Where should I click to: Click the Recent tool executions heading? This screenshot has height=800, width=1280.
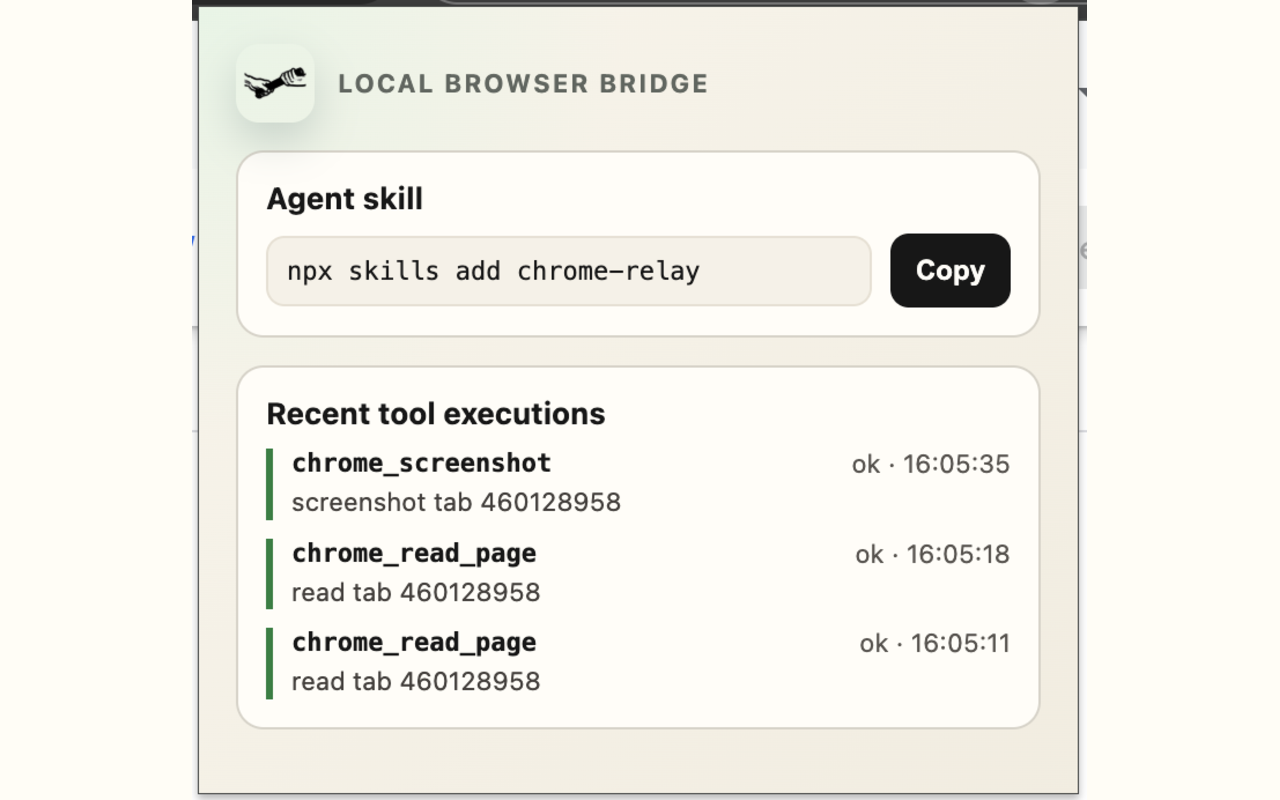coord(436,413)
